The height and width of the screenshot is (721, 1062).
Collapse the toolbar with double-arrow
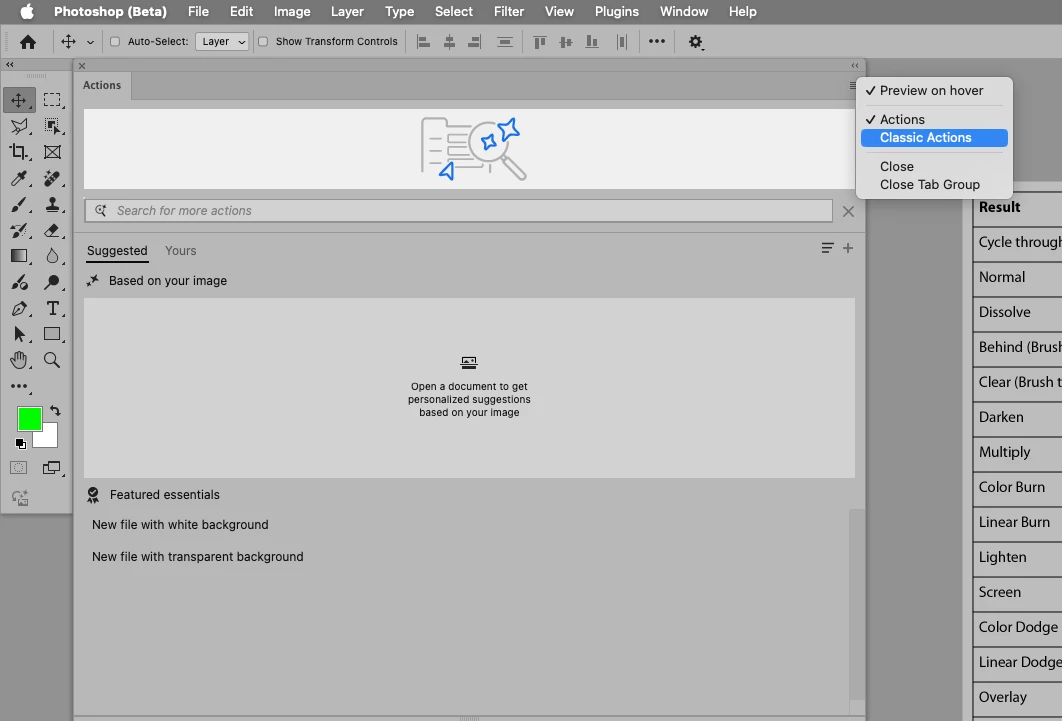pyautogui.click(x=9, y=65)
